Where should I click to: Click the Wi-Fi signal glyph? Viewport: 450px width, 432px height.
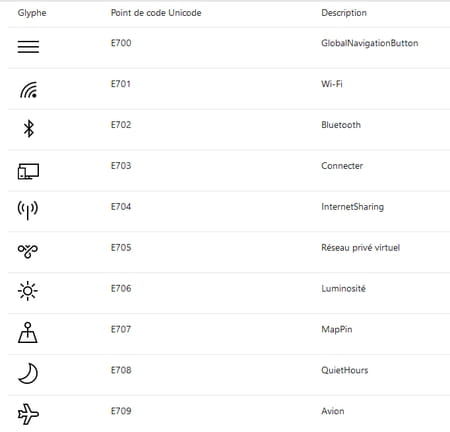tap(29, 90)
